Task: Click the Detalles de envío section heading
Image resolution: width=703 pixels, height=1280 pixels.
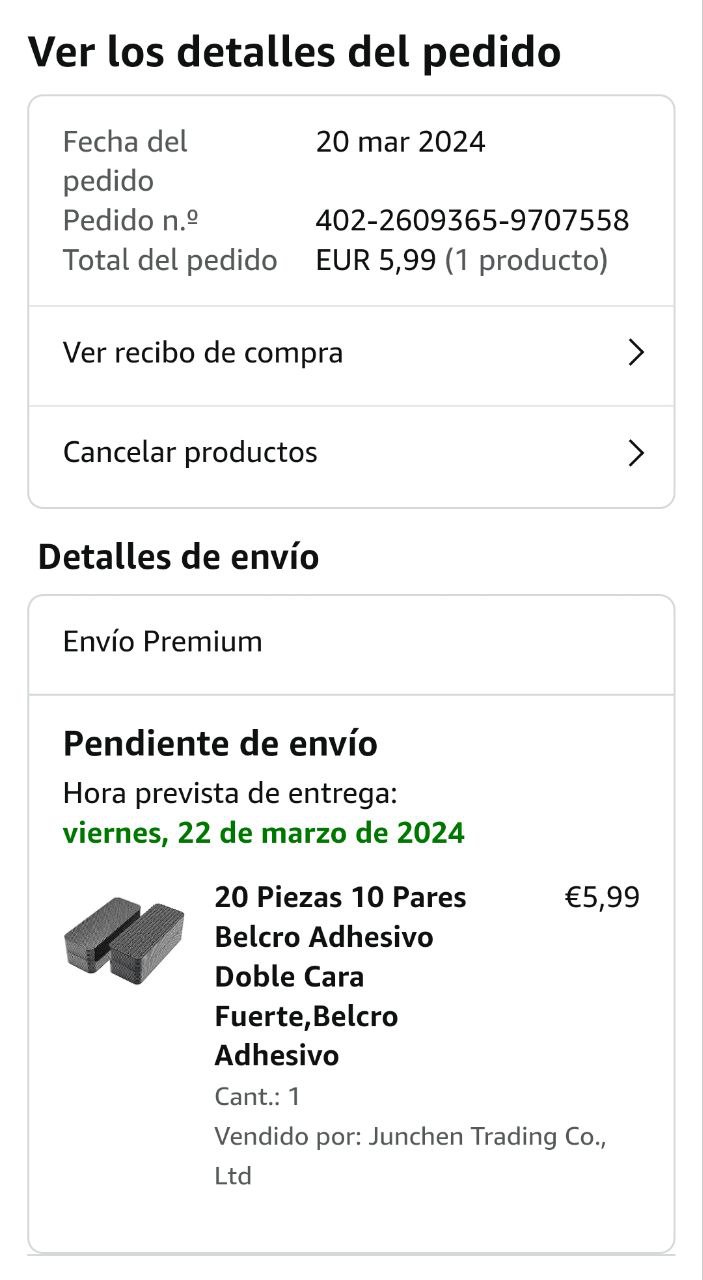Action: 178,557
